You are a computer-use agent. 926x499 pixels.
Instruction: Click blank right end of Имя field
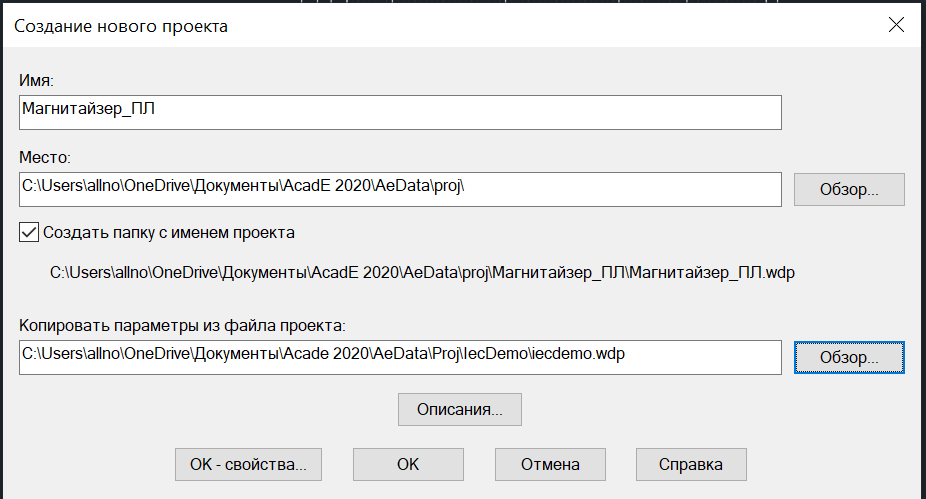click(x=650, y=112)
